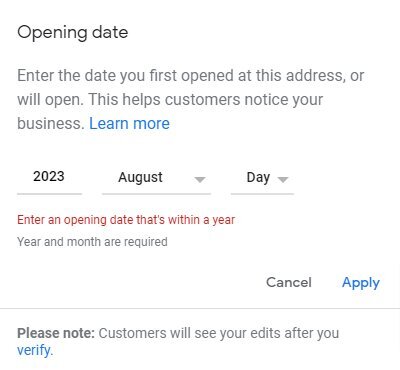Viewport: 400px width, 370px height.
Task: Click the Year and month are required hint
Action: pos(92,242)
